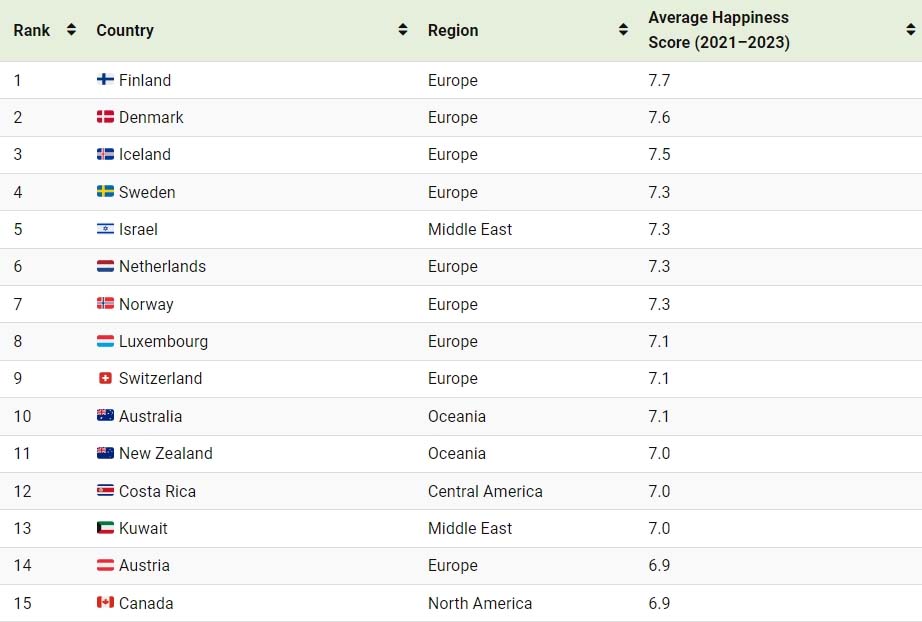Click the Netherlands country name

162,266
